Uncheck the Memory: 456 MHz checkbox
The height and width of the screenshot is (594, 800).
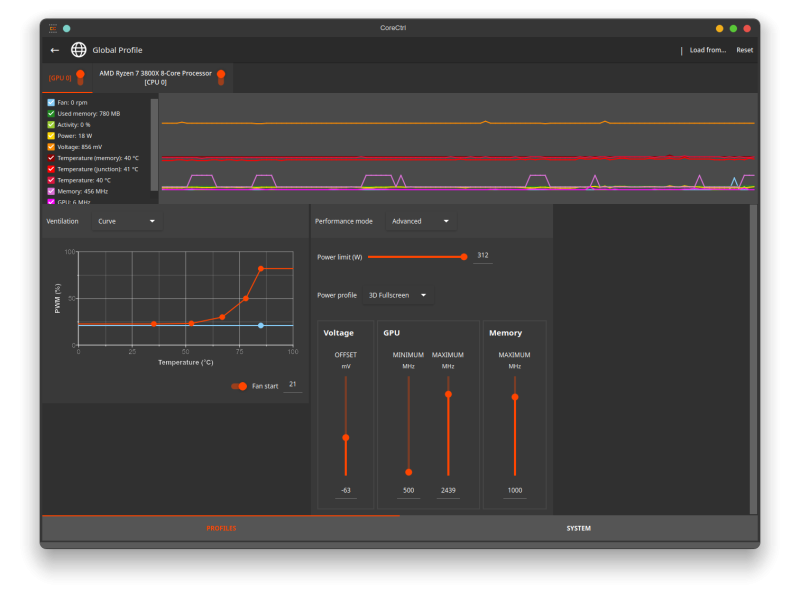tap(51, 191)
